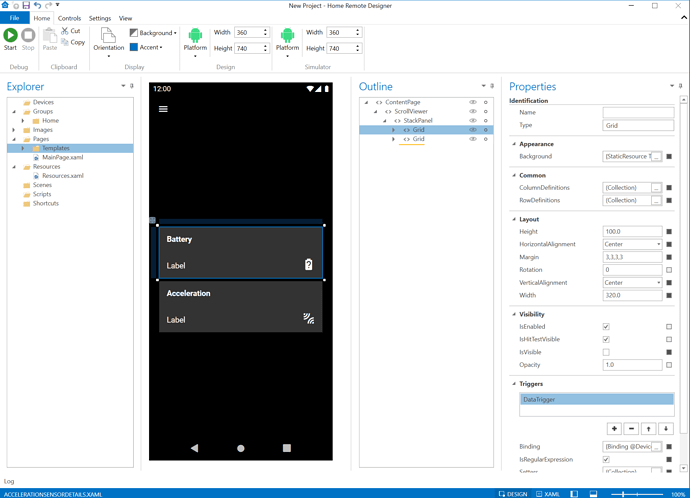Toggle eye visibility for StackPanel

[x=473, y=121]
